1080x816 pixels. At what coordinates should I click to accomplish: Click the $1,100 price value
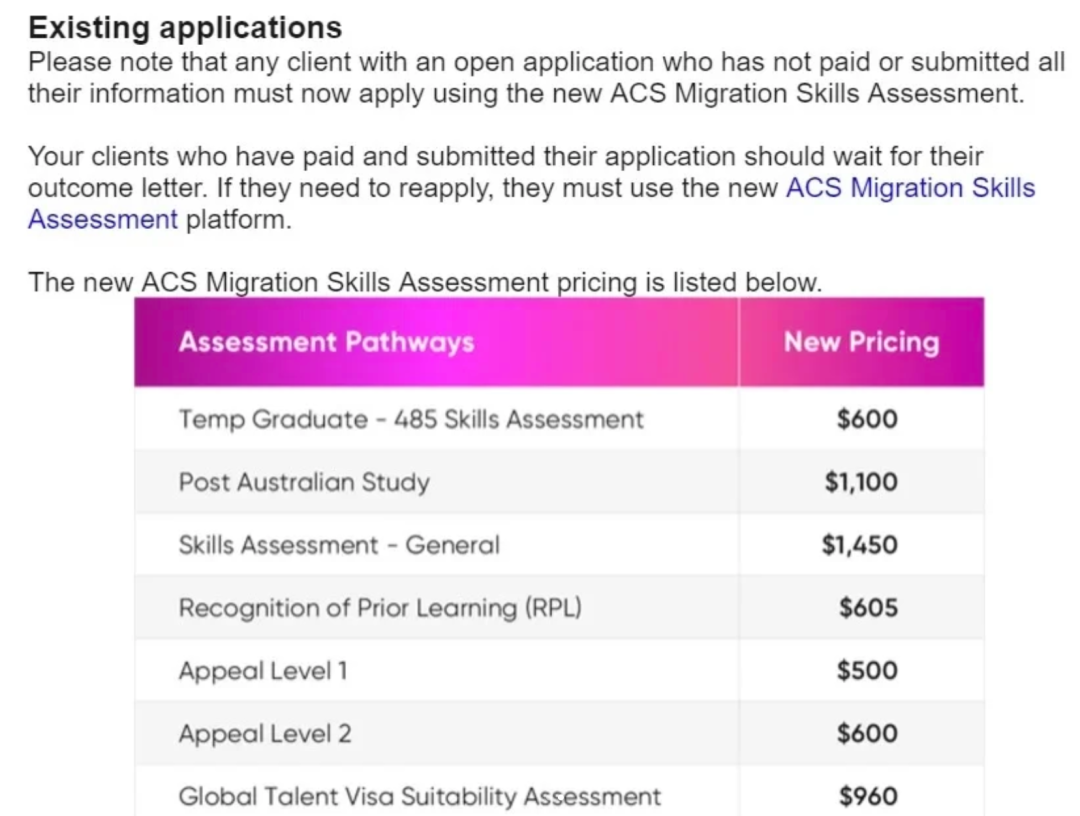[x=862, y=482]
